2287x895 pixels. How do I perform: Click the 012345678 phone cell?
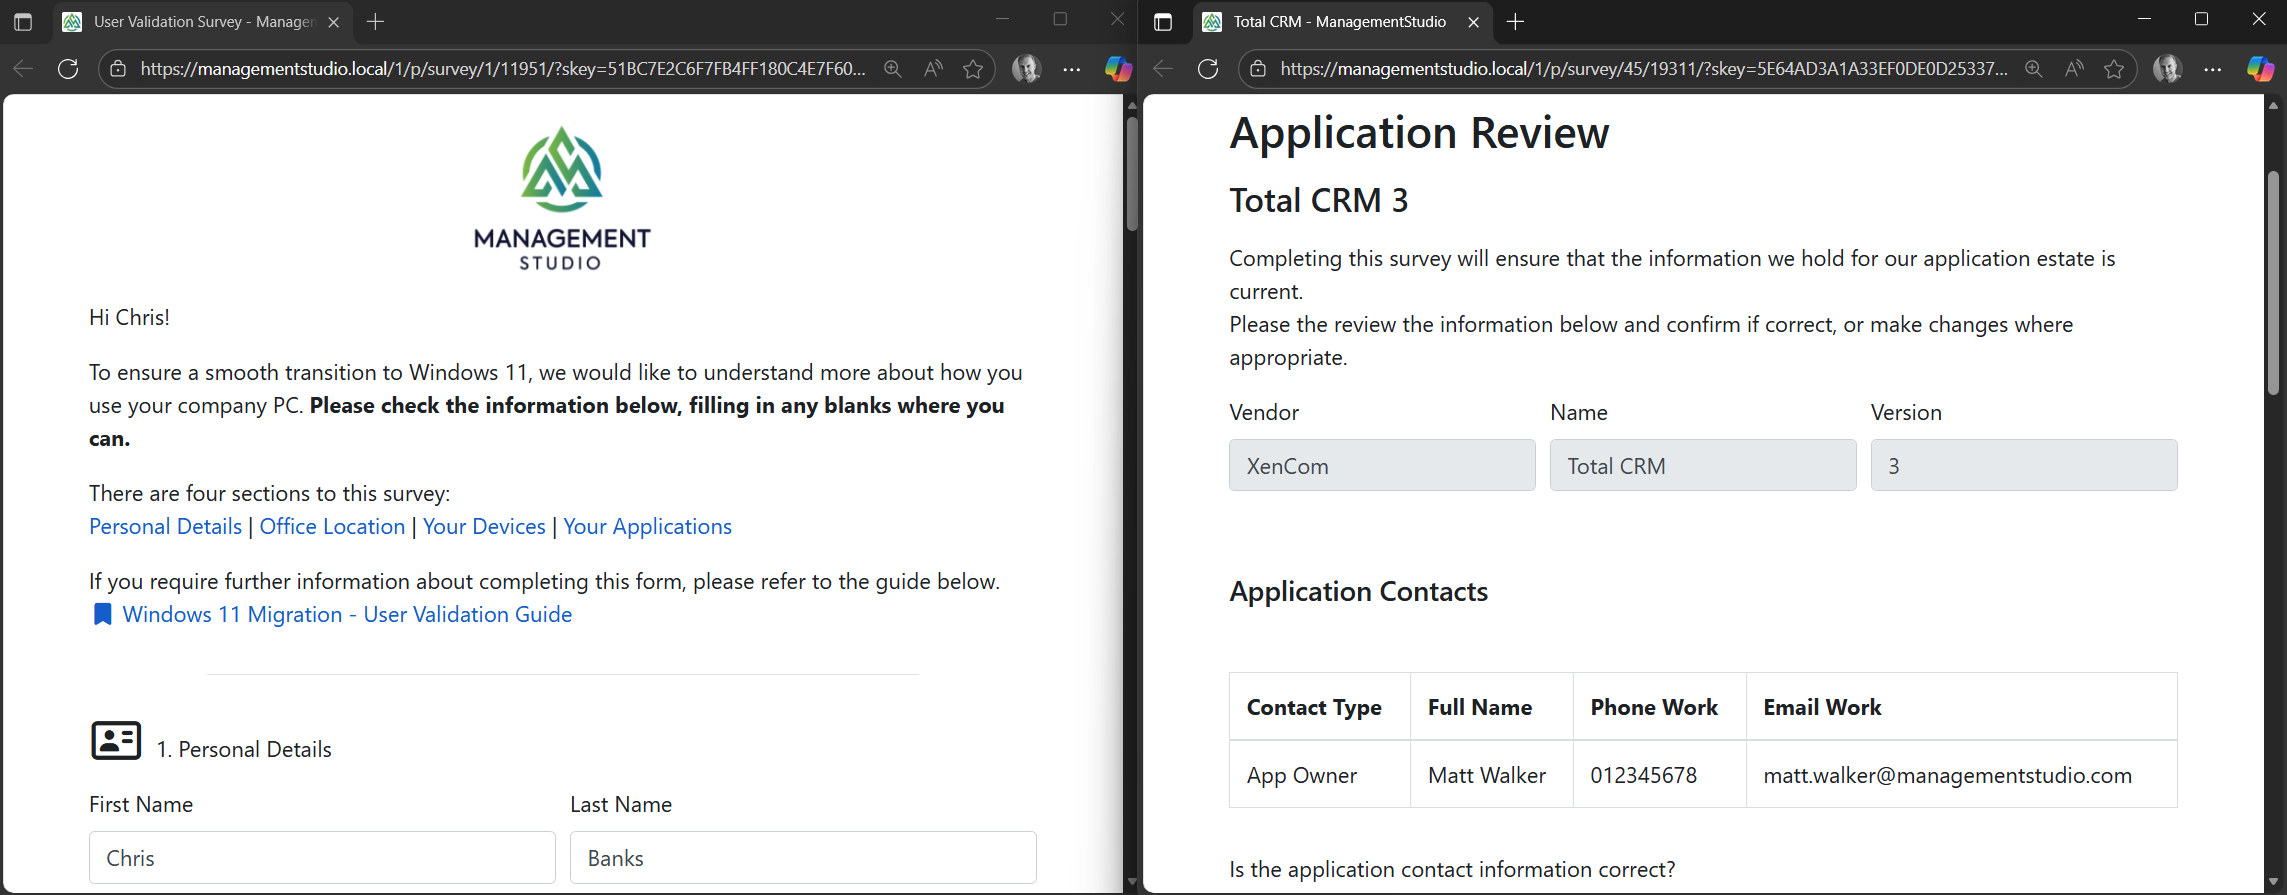[1660, 775]
